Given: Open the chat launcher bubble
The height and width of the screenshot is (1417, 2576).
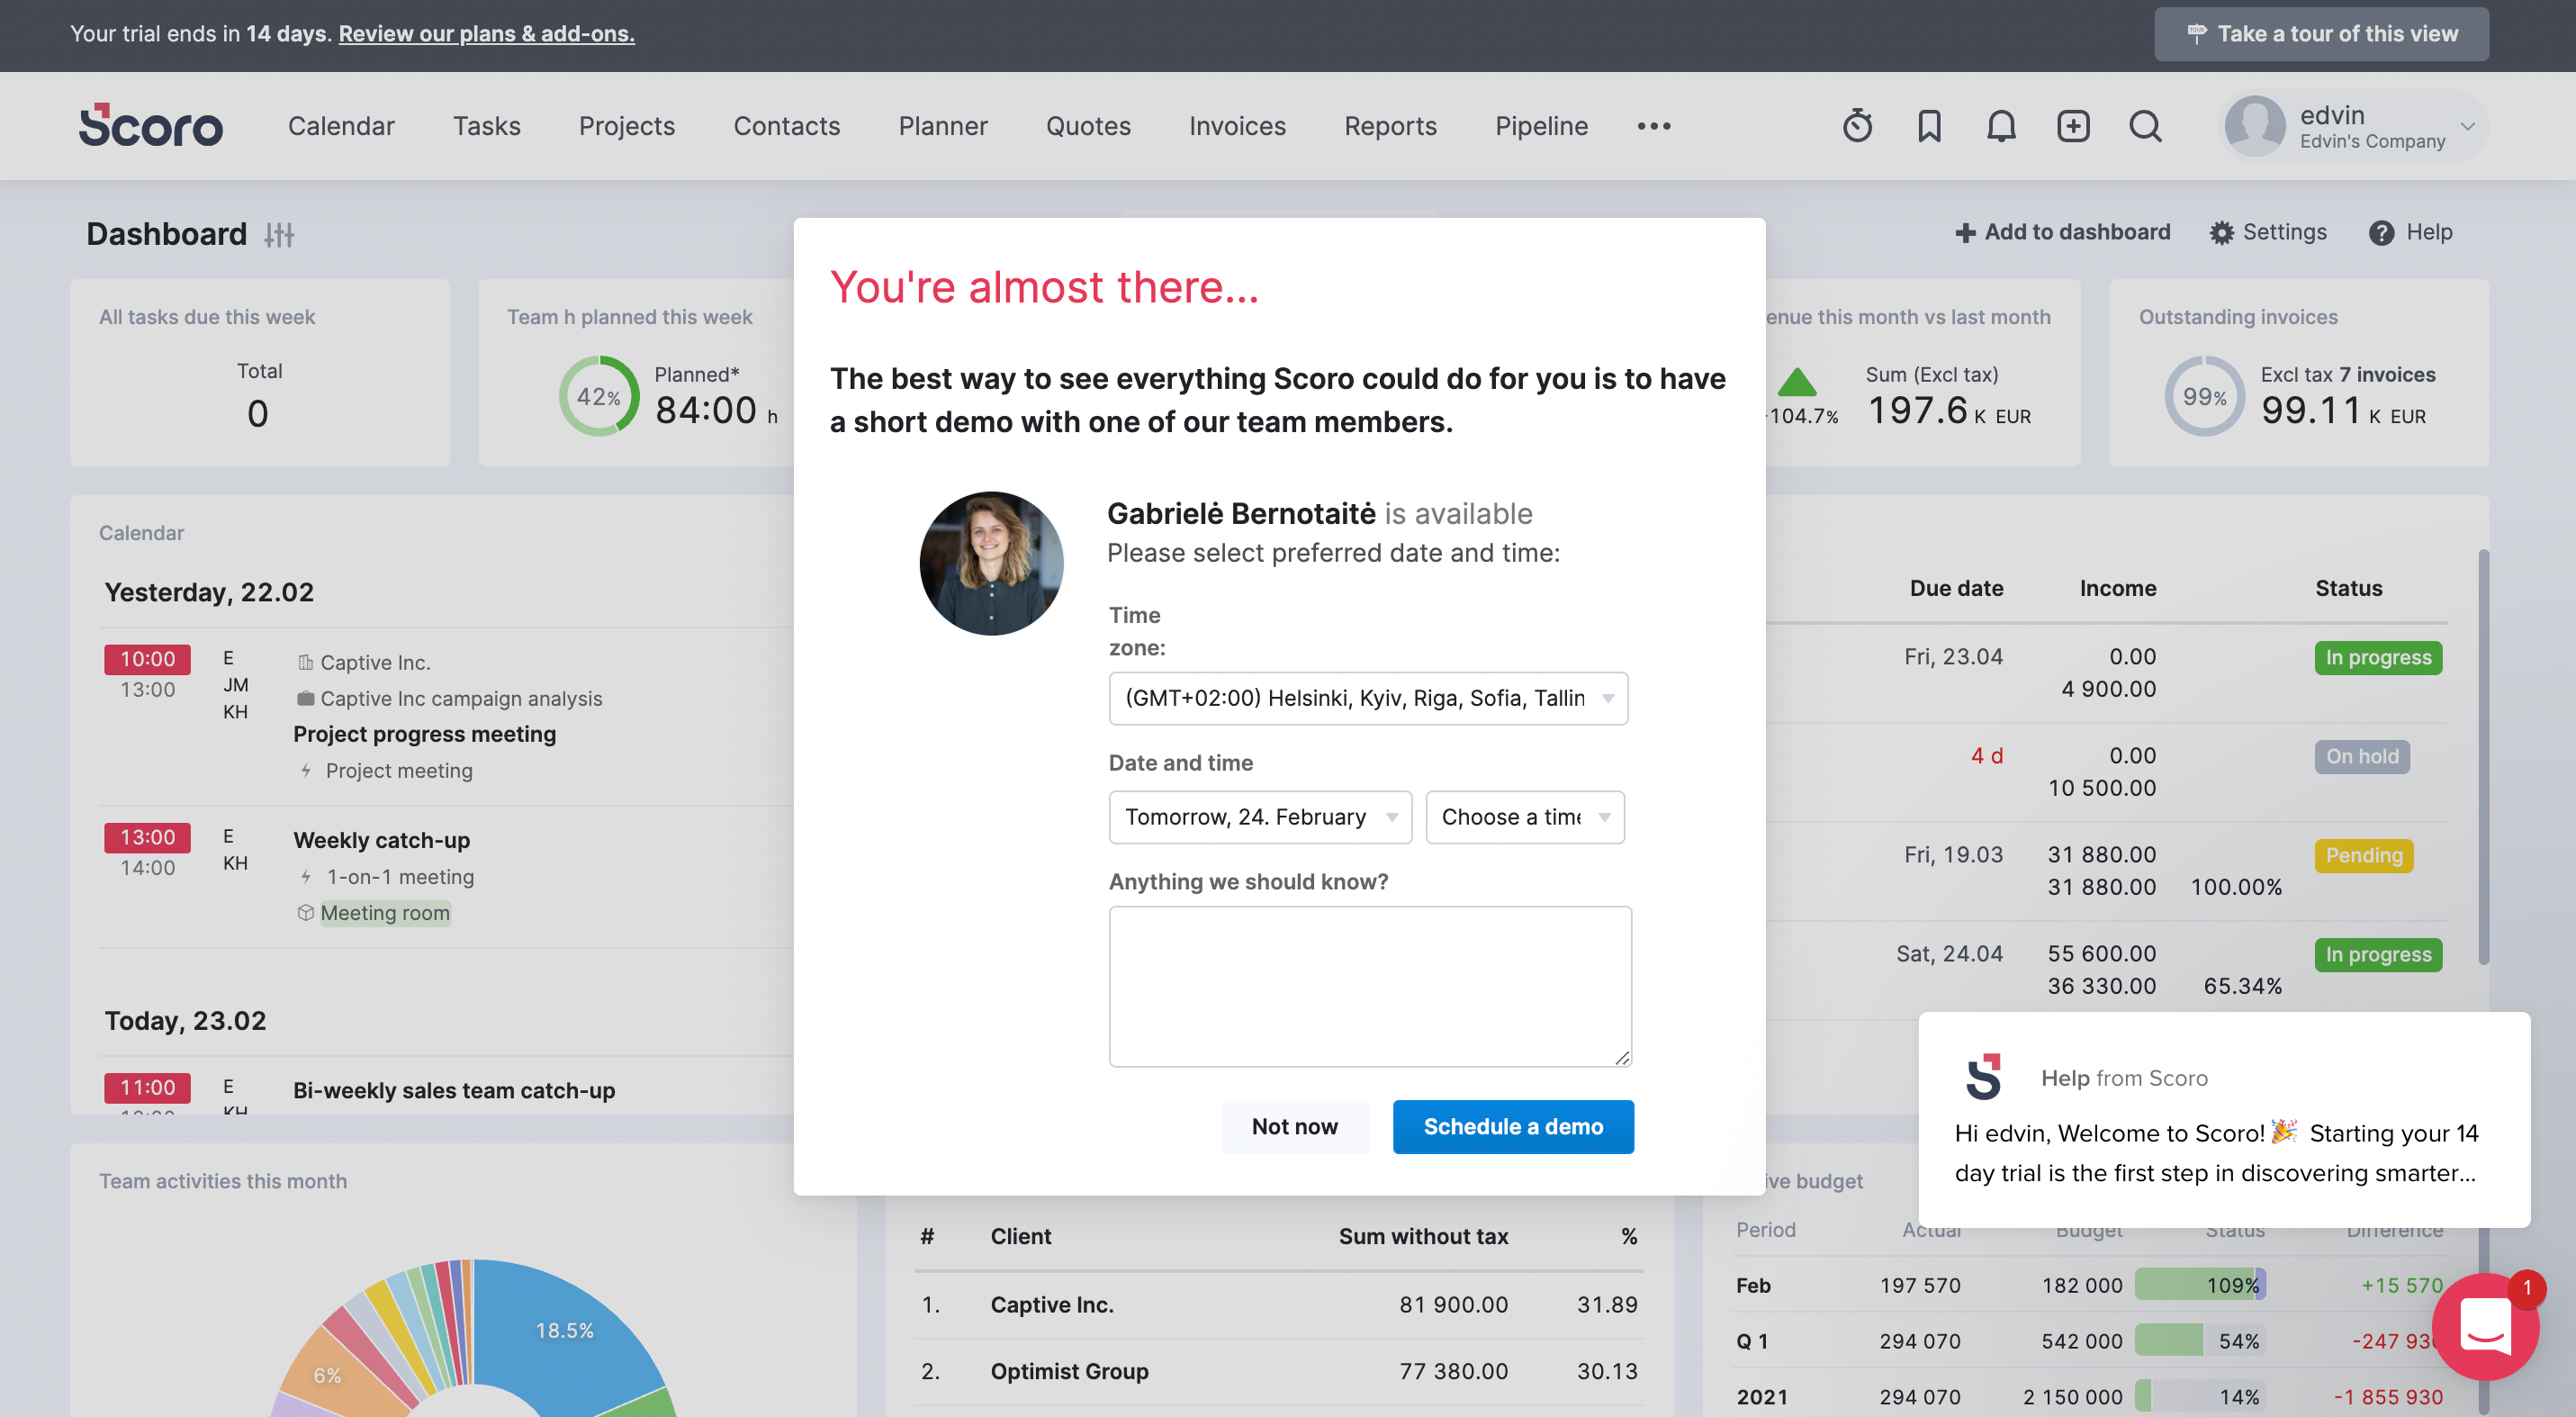Looking at the screenshot, I should [2485, 1327].
